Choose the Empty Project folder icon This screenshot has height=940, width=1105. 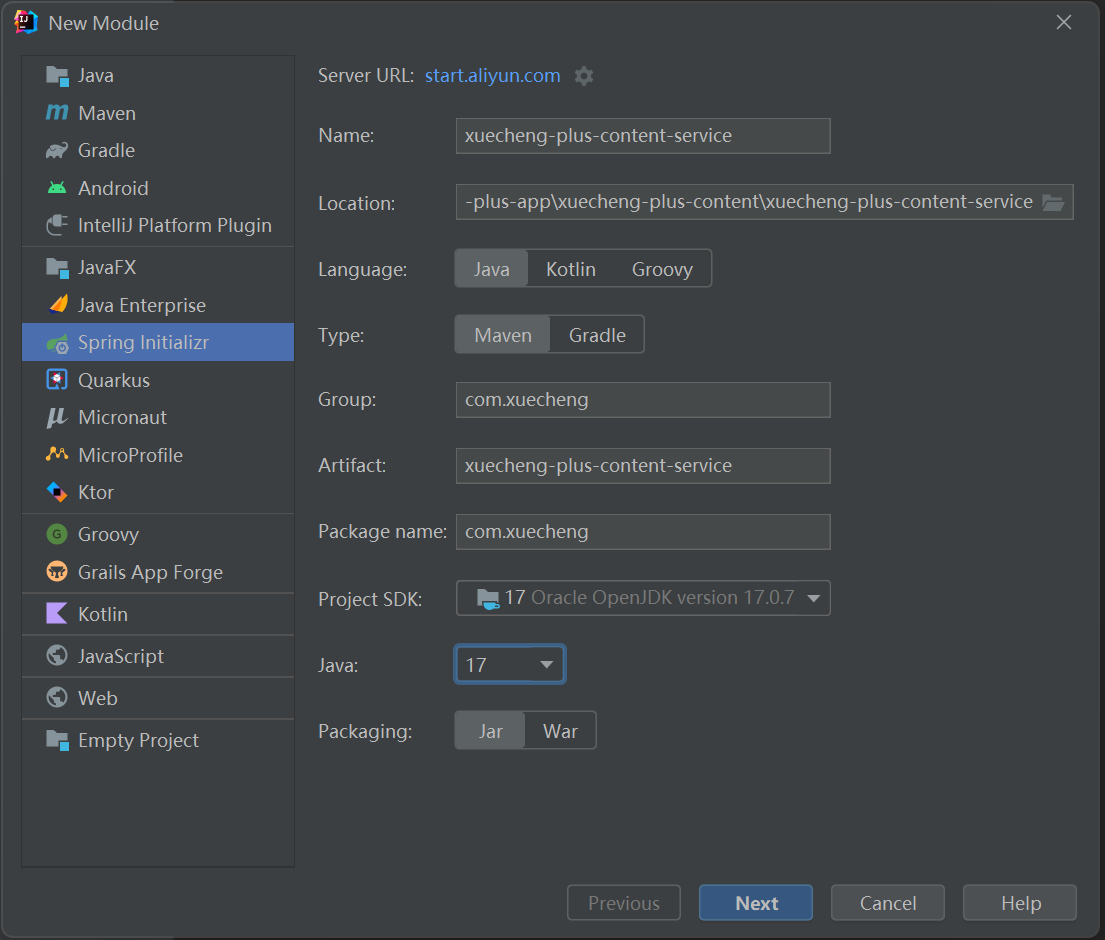point(57,741)
